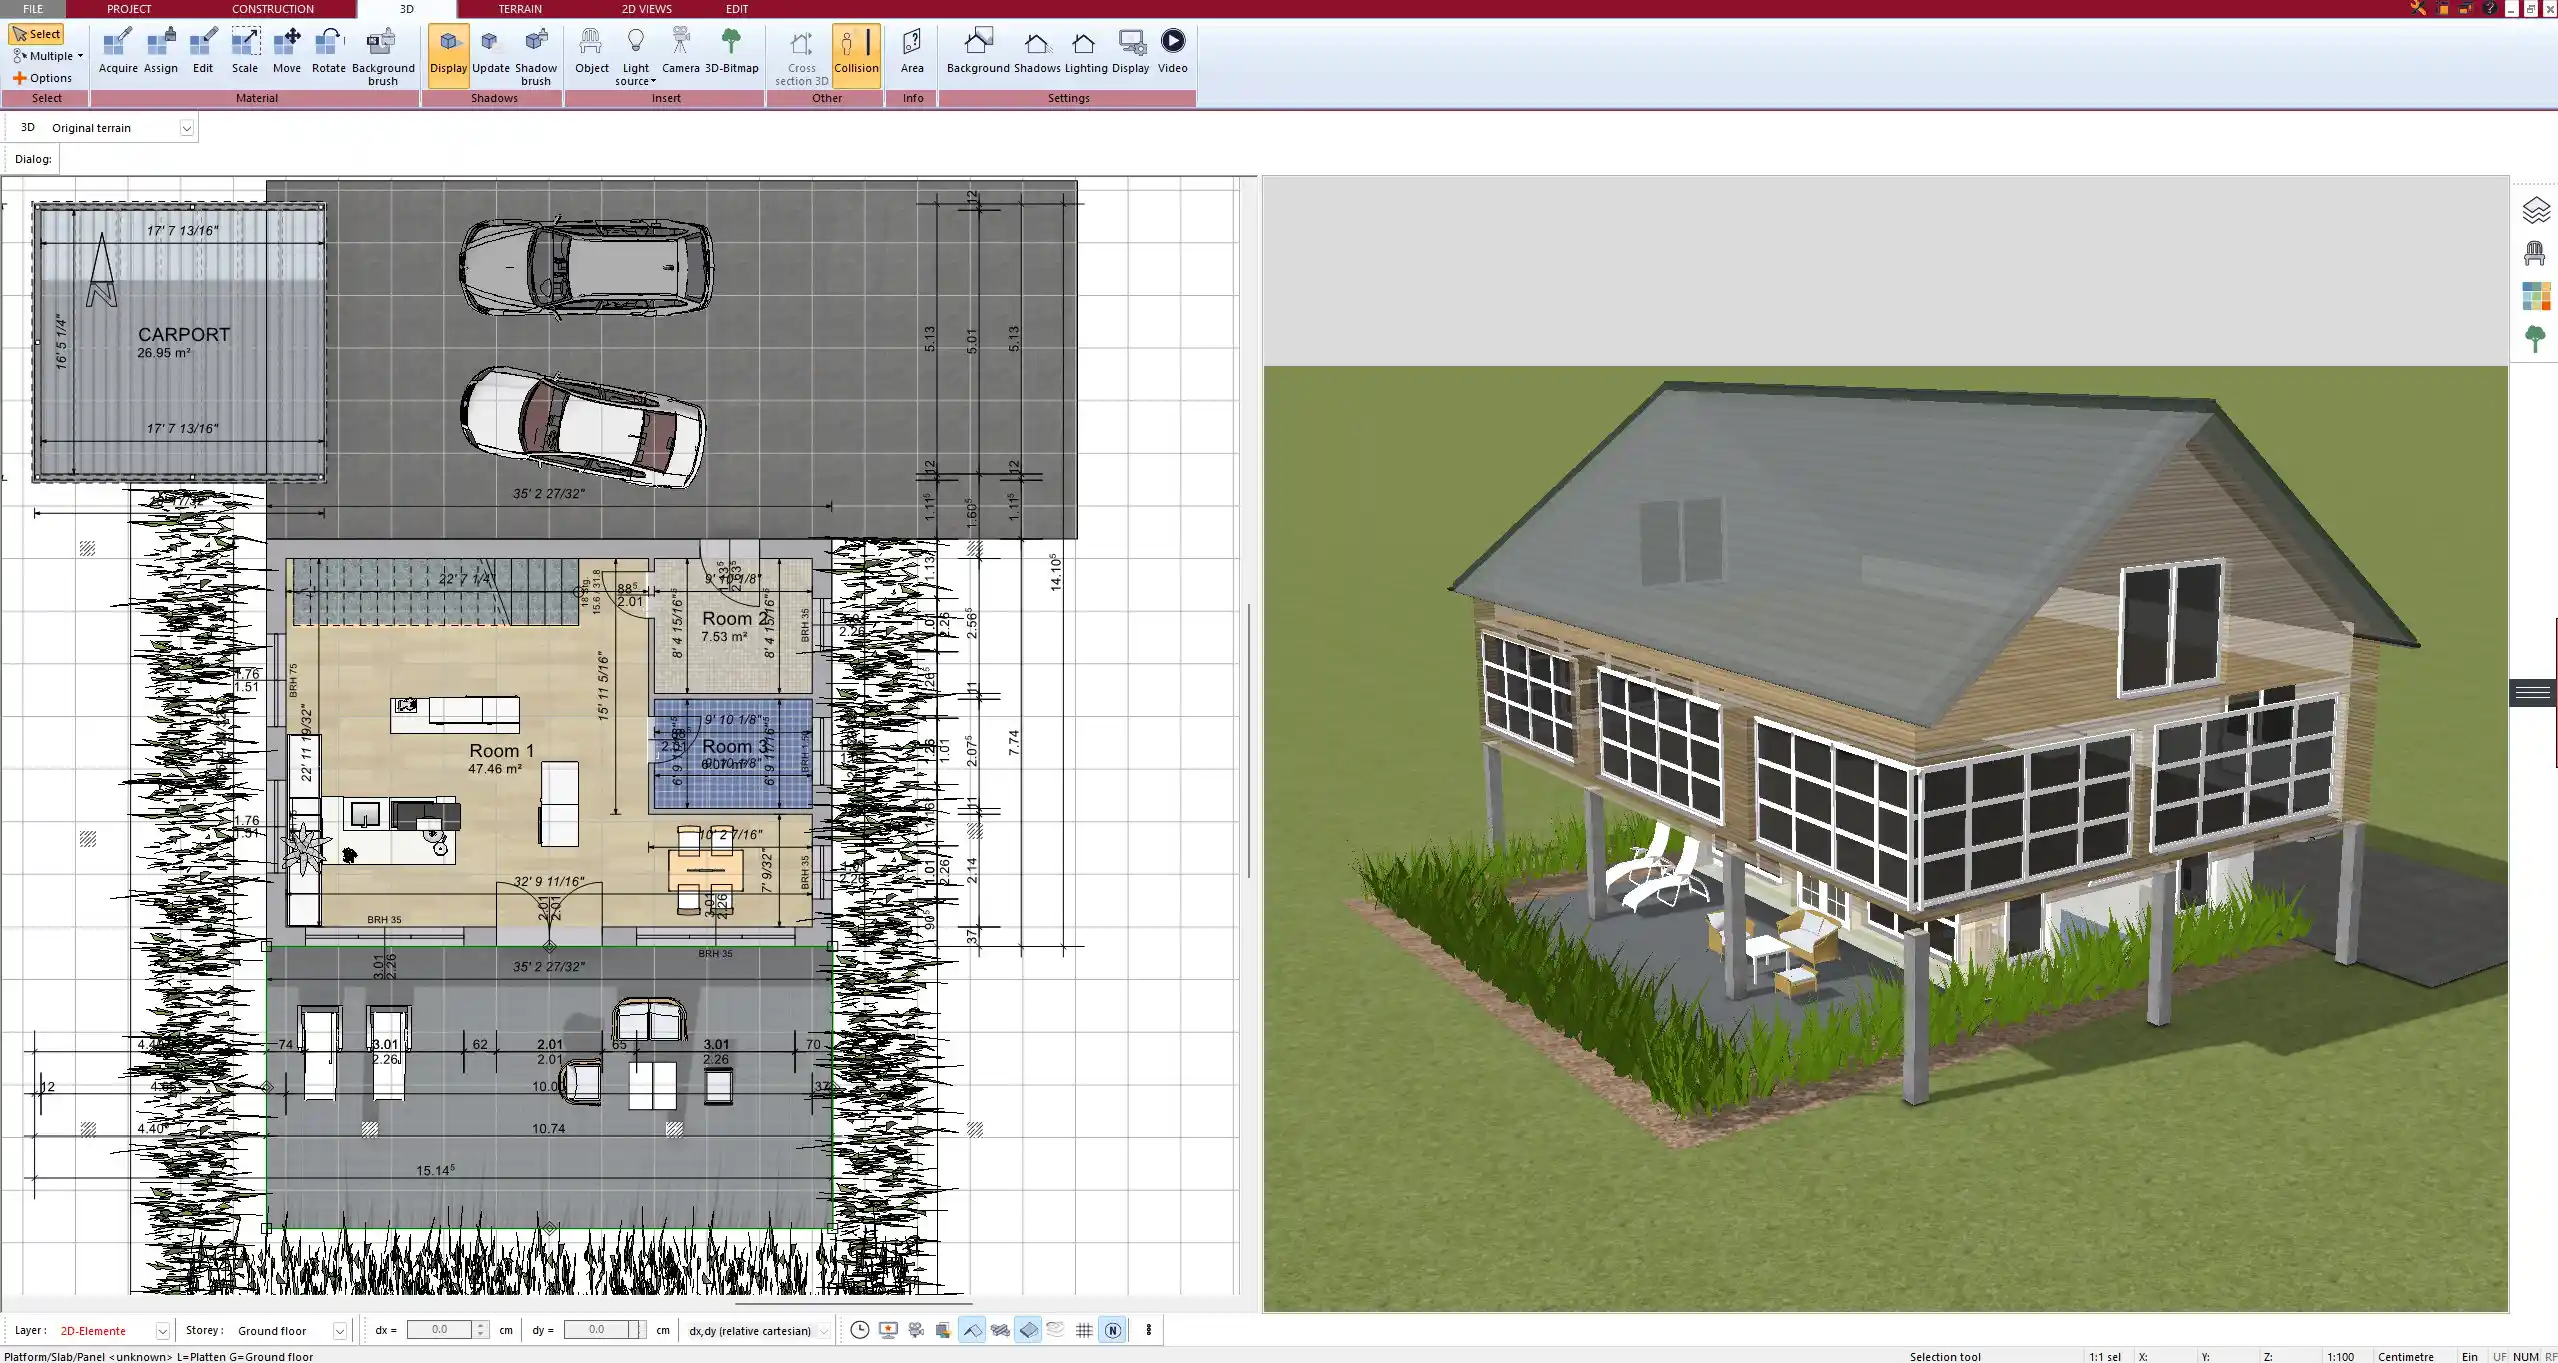
Task: Click the sidebar handle with horizontal lines
Action: [x=2532, y=692]
